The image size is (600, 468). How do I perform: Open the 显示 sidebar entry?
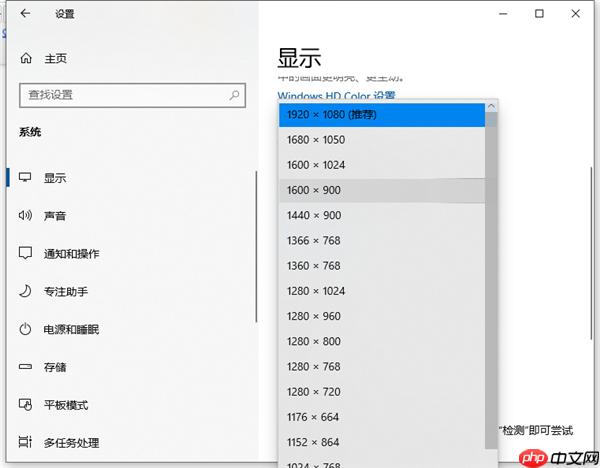coord(55,178)
